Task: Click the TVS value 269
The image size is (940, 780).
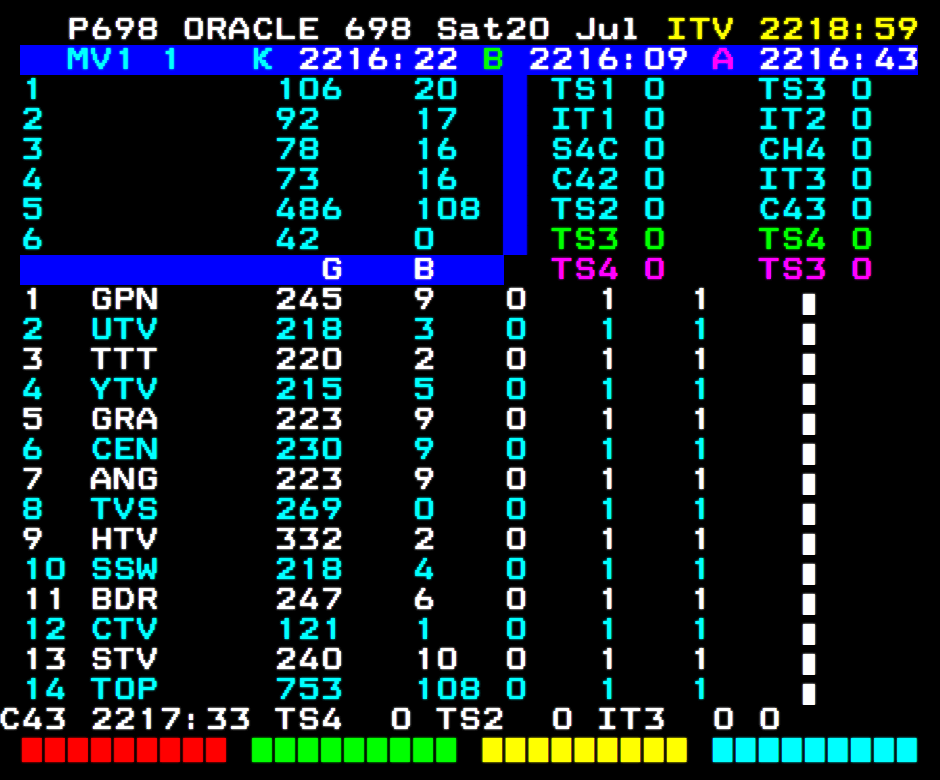Action: pos(309,508)
